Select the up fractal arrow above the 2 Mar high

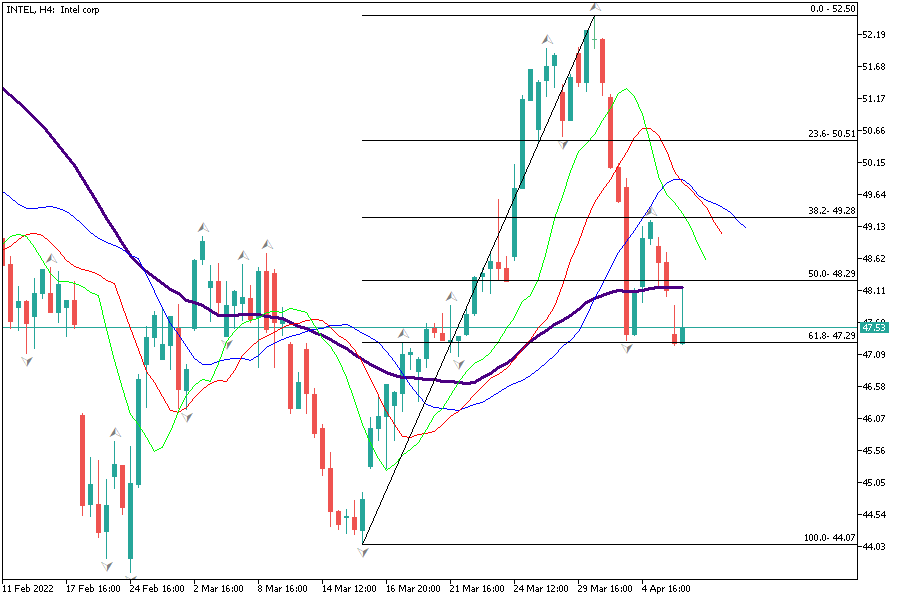coord(203,228)
